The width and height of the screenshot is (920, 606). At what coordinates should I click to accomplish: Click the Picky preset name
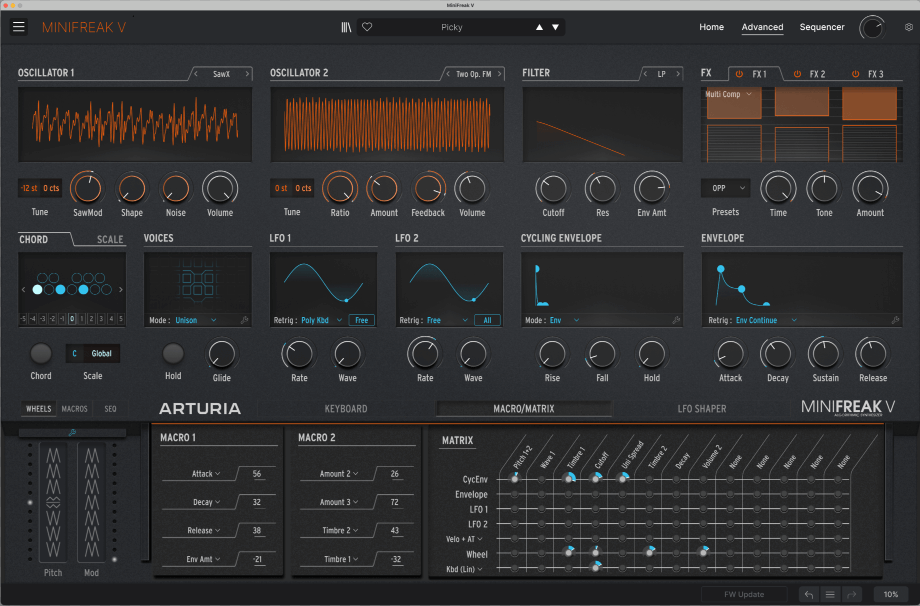[x=452, y=27]
